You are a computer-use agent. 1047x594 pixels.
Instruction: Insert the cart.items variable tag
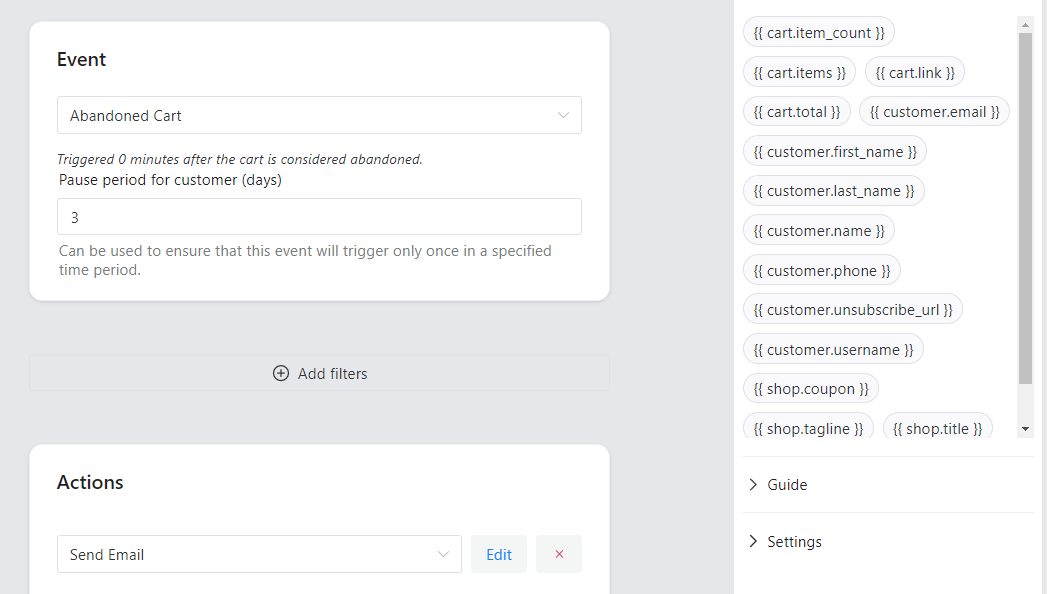(799, 72)
